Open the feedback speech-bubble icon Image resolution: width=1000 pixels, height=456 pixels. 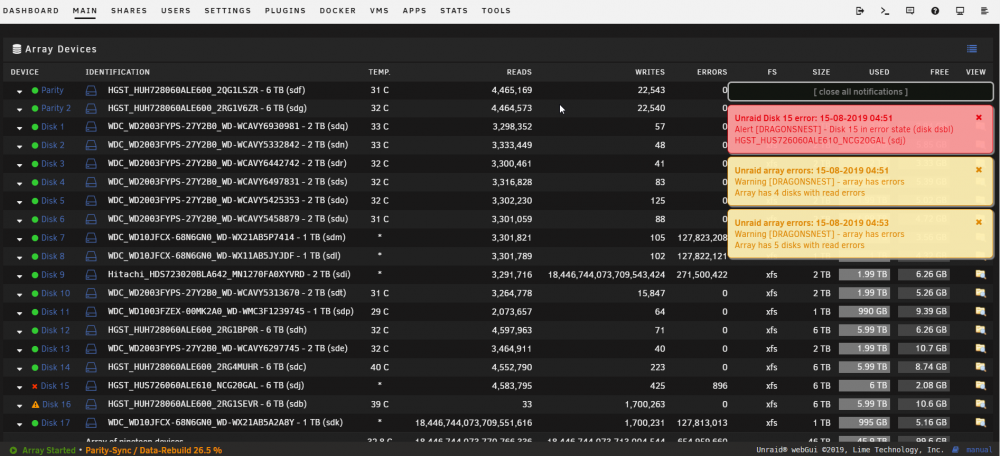pos(910,11)
